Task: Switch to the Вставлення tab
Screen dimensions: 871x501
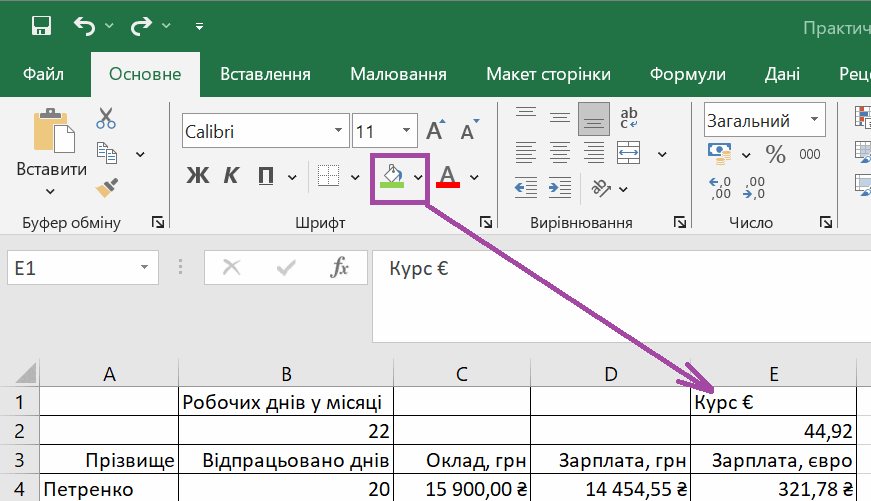Action: tap(265, 74)
